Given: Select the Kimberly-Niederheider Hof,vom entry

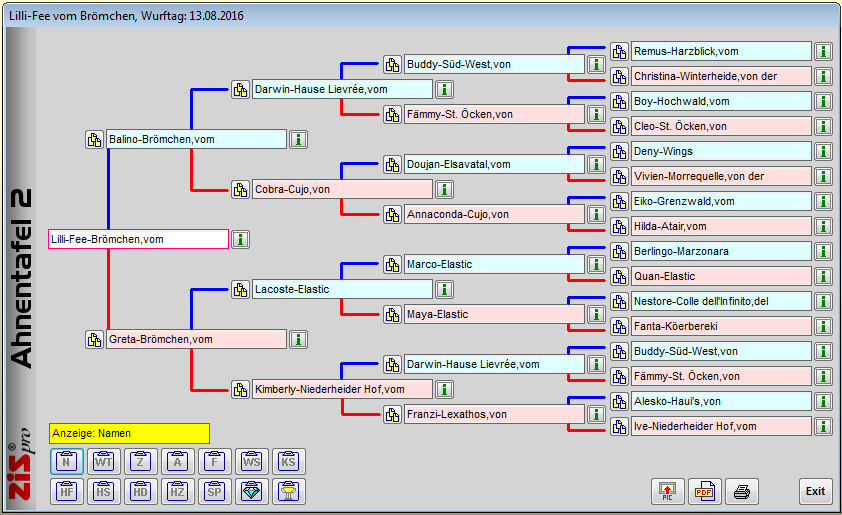Looking at the screenshot, I should (x=342, y=389).
